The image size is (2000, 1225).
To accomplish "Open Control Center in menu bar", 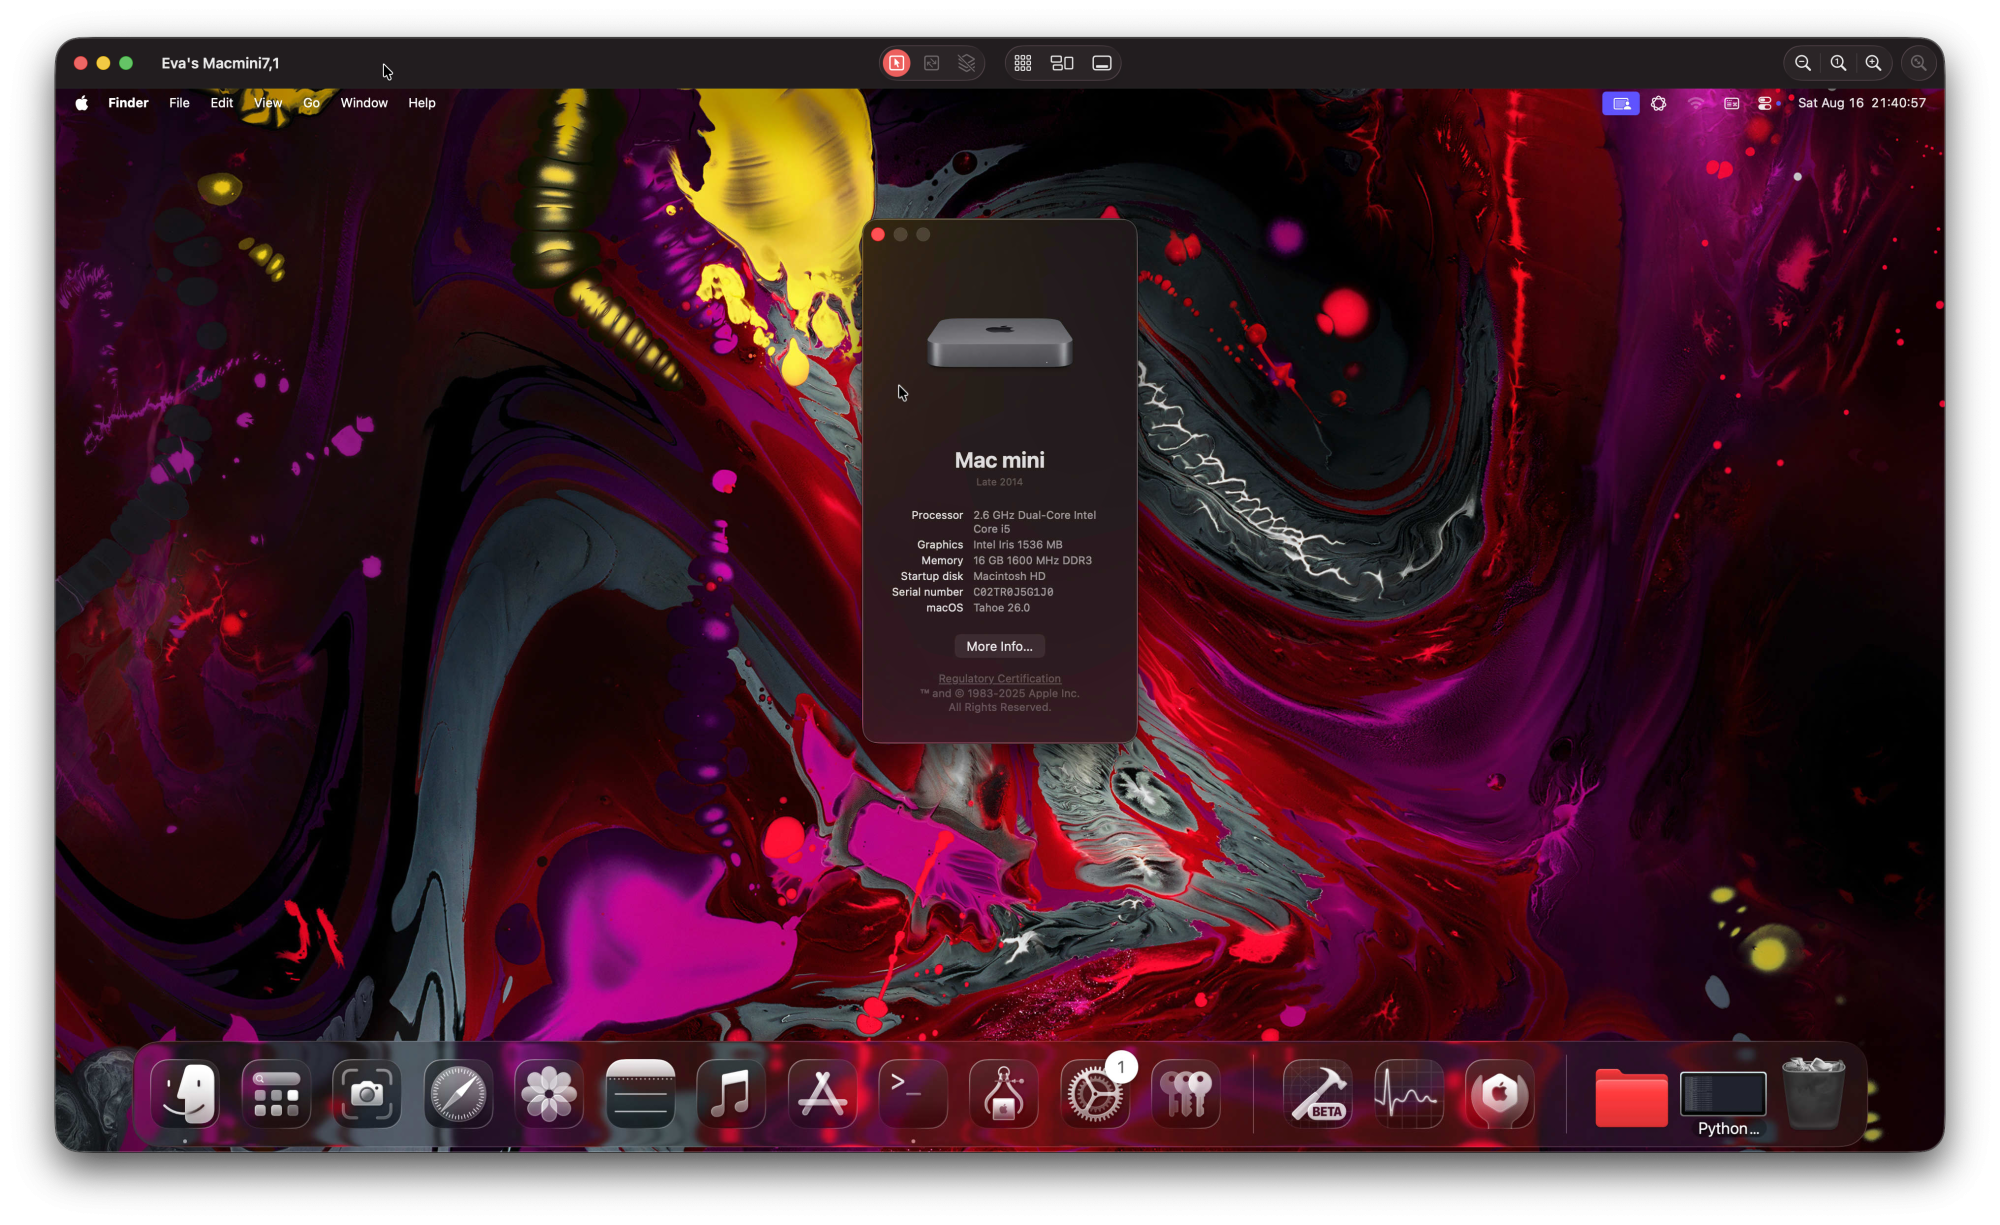I will click(1764, 103).
